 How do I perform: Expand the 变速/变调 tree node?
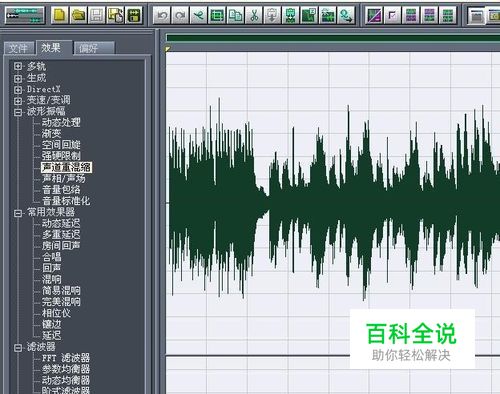(x=18, y=100)
